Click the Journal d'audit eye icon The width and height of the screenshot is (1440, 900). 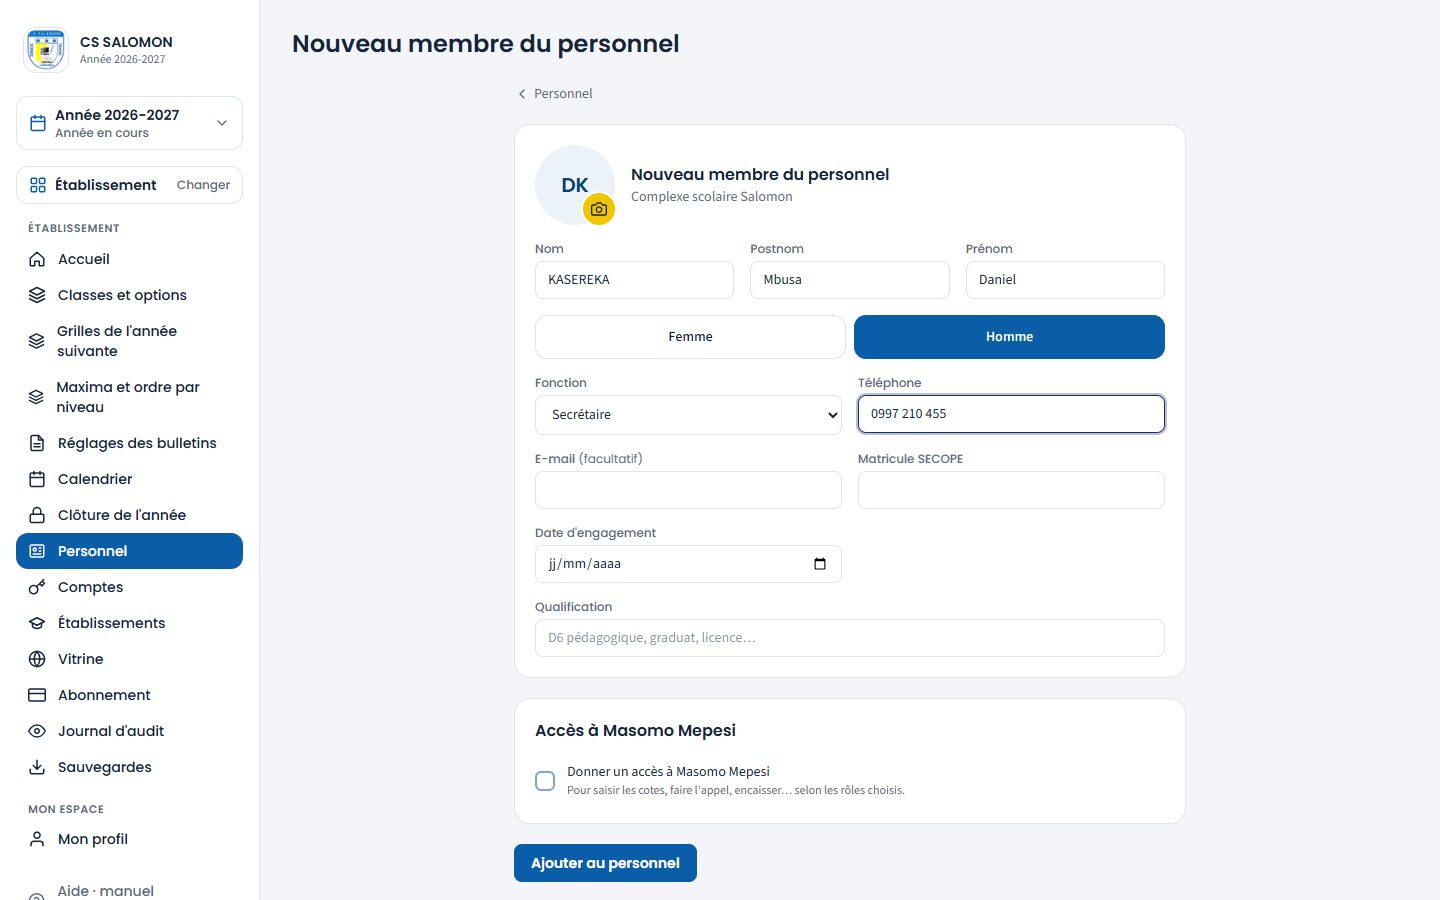tap(37, 731)
